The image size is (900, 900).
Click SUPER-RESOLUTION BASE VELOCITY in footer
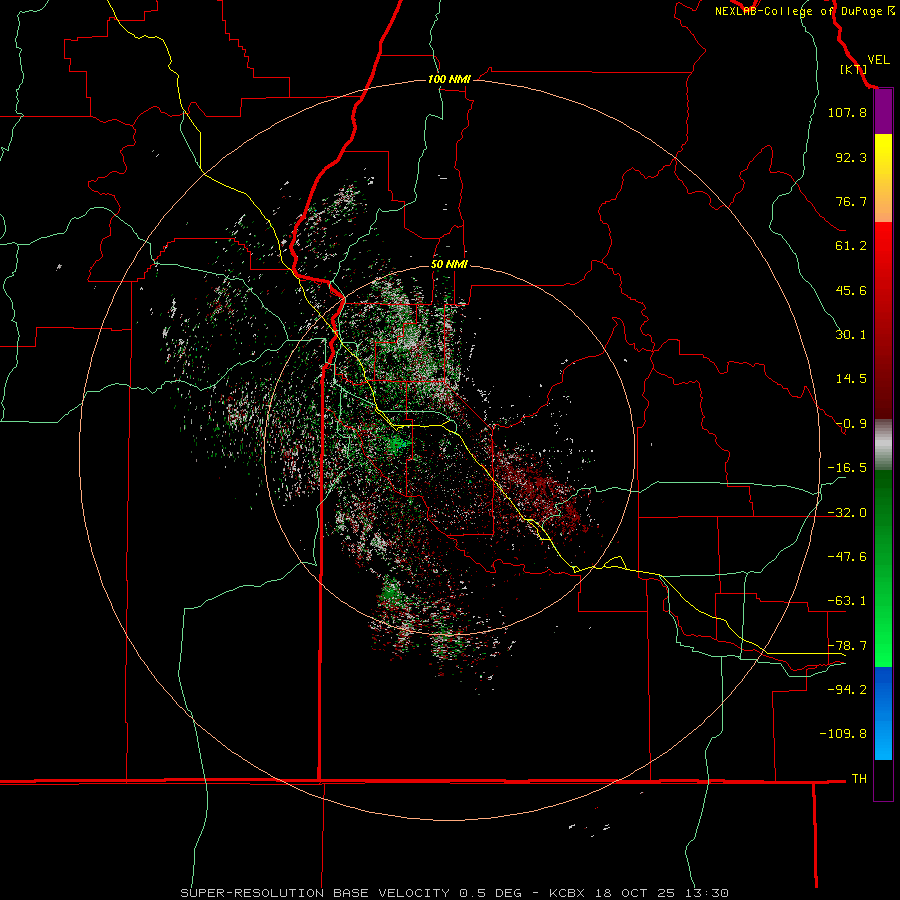pyautogui.click(x=315, y=893)
